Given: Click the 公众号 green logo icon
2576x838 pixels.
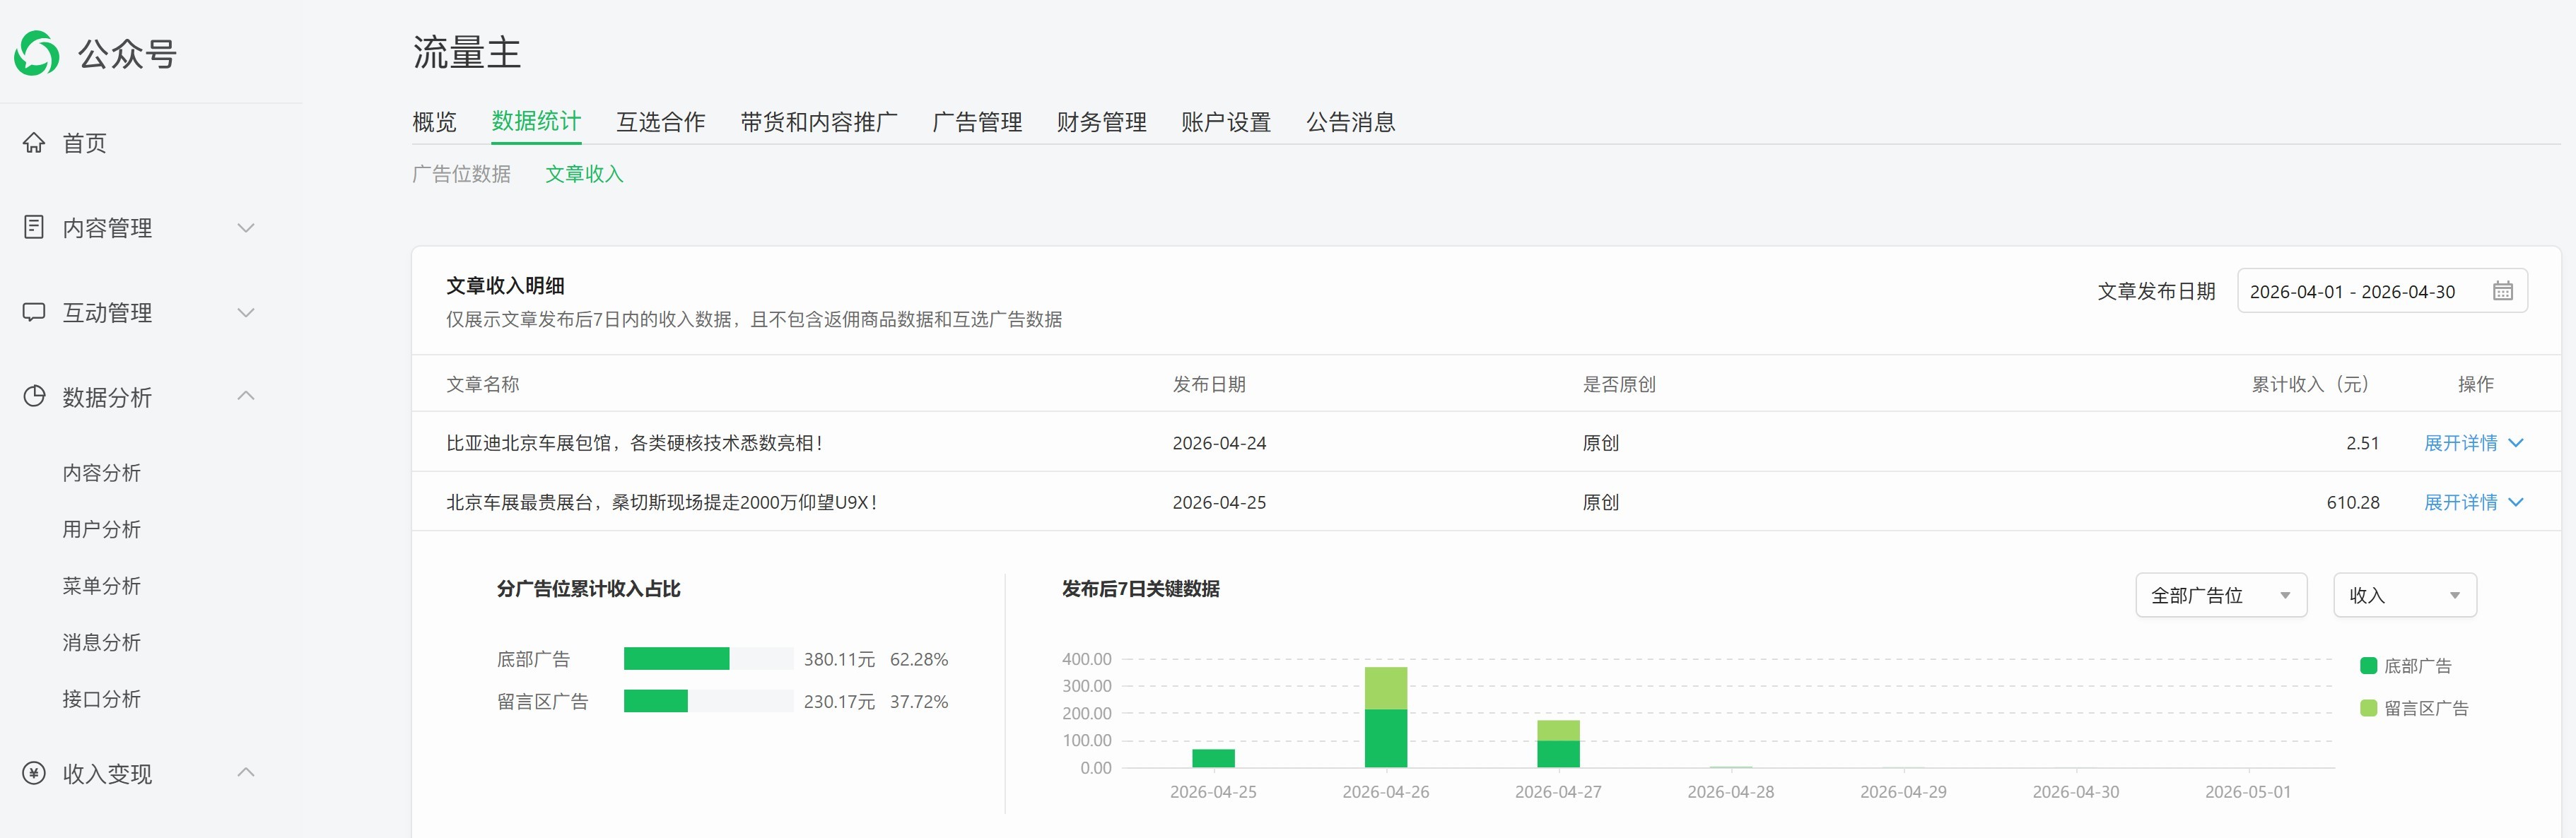Looking at the screenshot, I should 37,53.
